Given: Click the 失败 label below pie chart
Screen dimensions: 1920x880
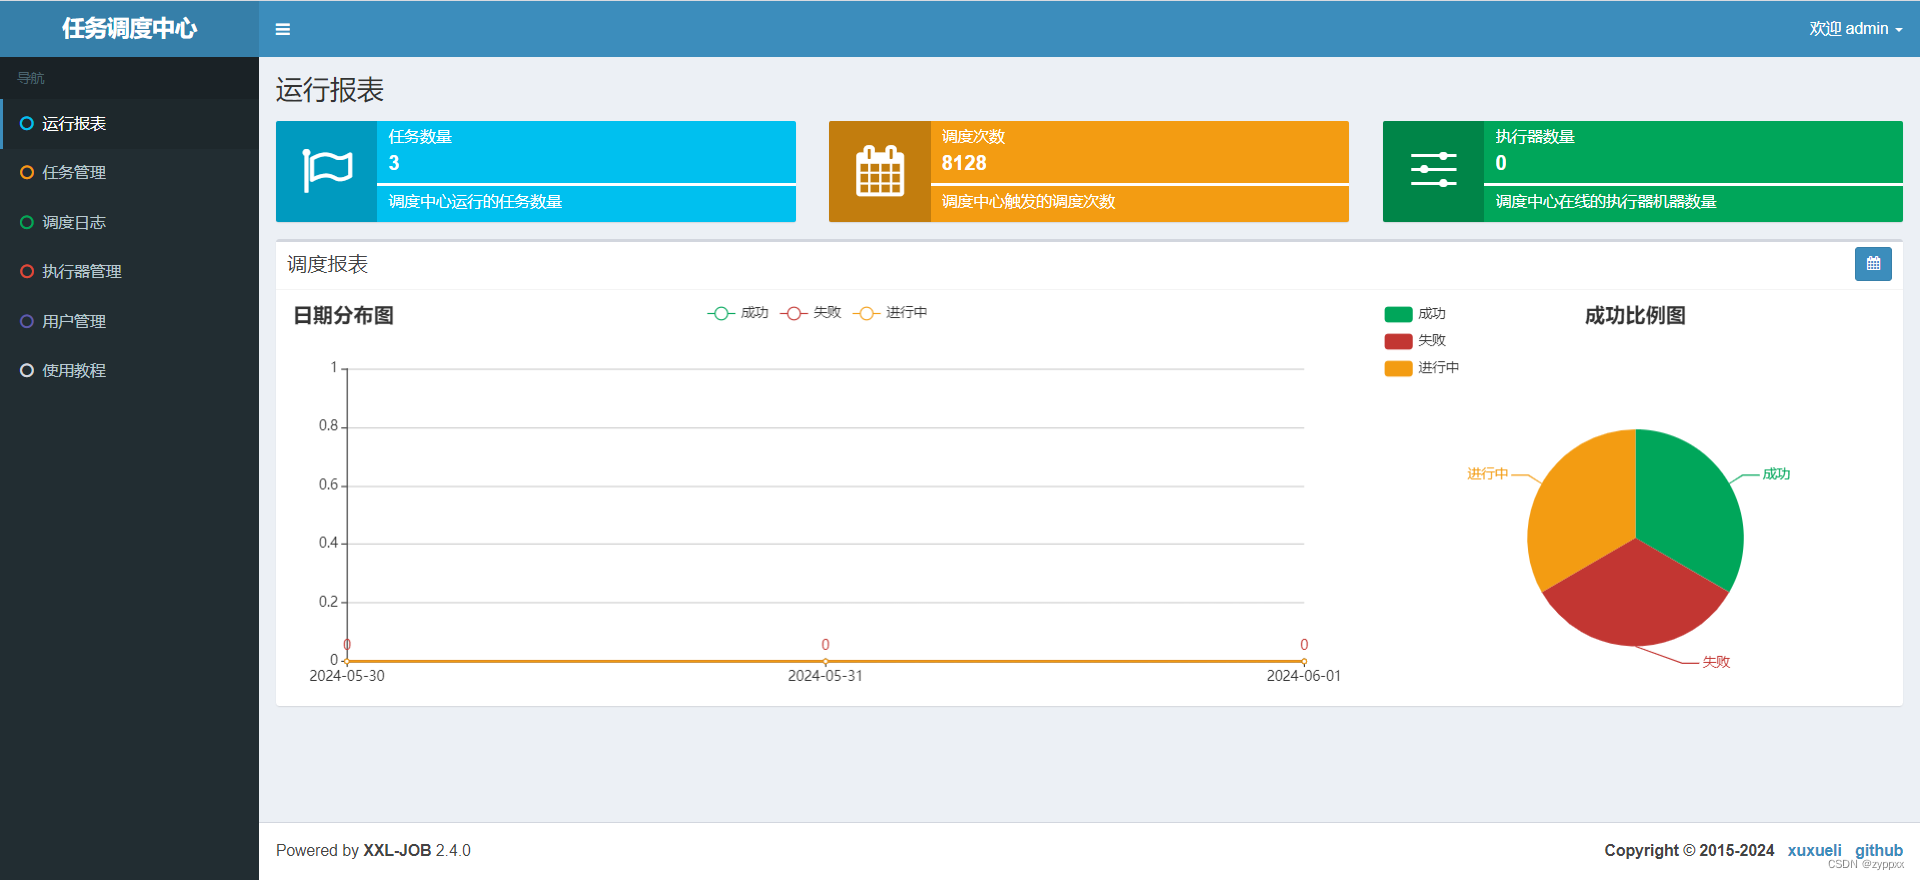Looking at the screenshot, I should pos(1716,662).
